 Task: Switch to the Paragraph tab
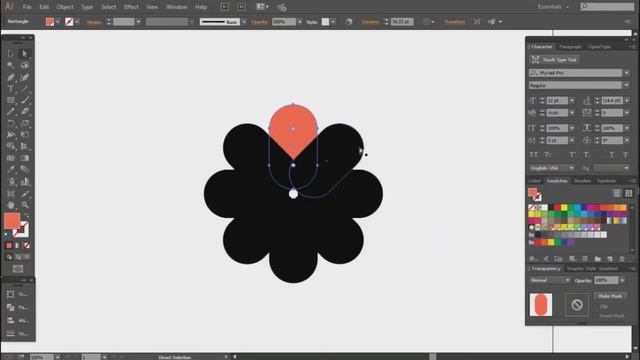click(x=570, y=47)
